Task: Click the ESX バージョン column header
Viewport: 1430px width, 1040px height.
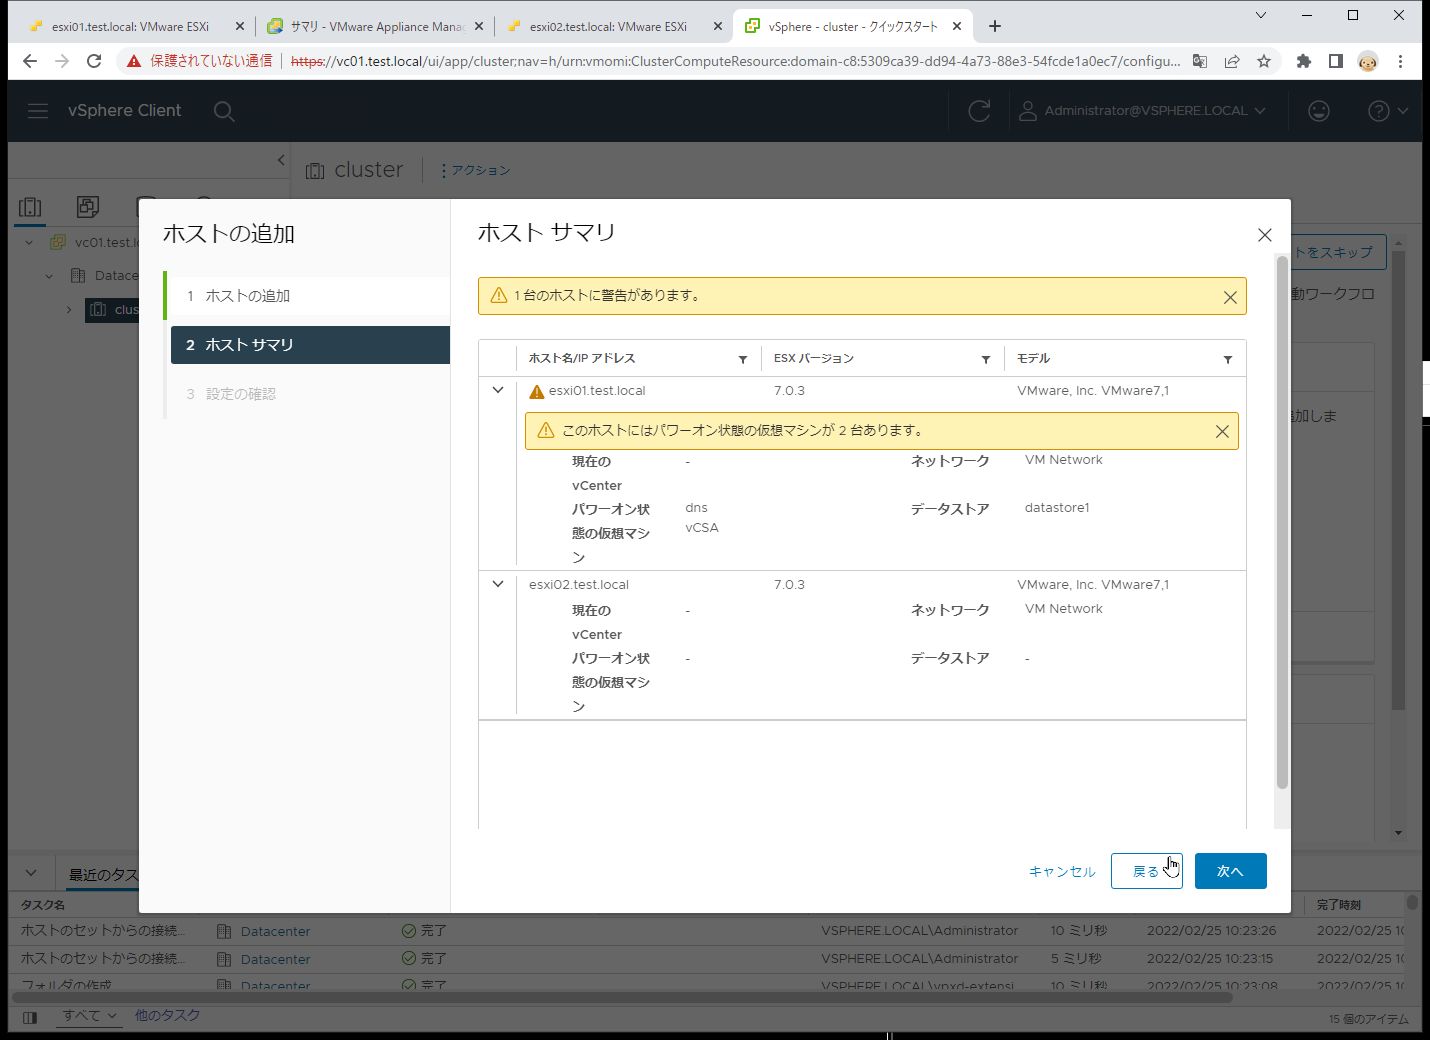Action: [x=814, y=359]
